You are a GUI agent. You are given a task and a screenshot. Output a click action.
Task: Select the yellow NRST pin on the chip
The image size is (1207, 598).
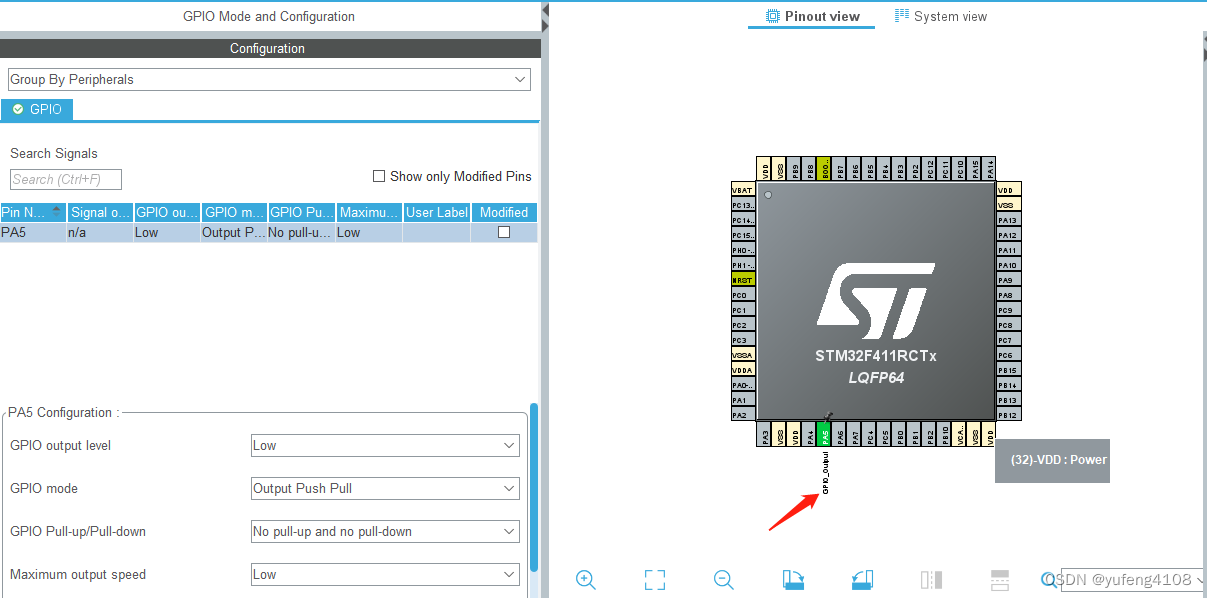click(x=743, y=280)
